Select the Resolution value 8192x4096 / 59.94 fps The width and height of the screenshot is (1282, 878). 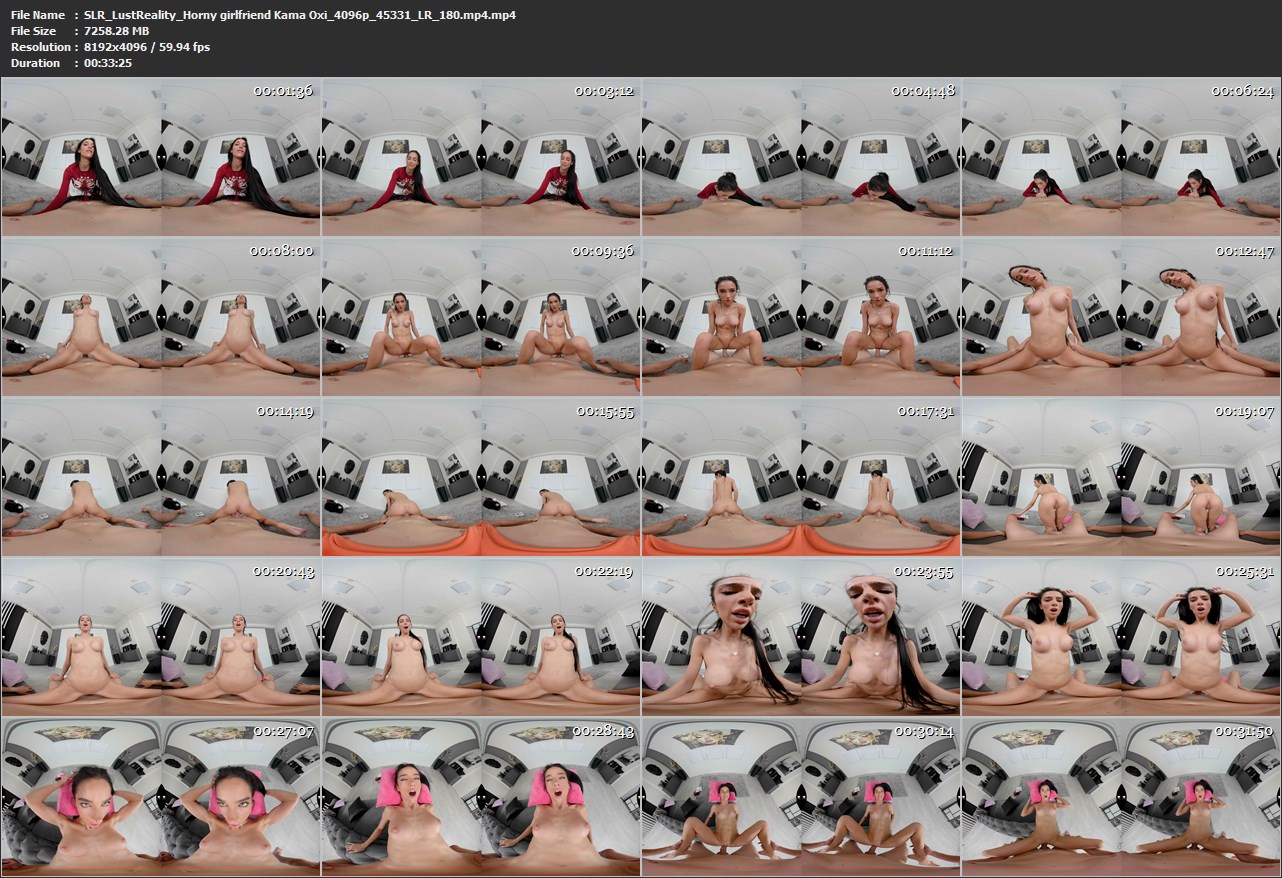[147, 47]
